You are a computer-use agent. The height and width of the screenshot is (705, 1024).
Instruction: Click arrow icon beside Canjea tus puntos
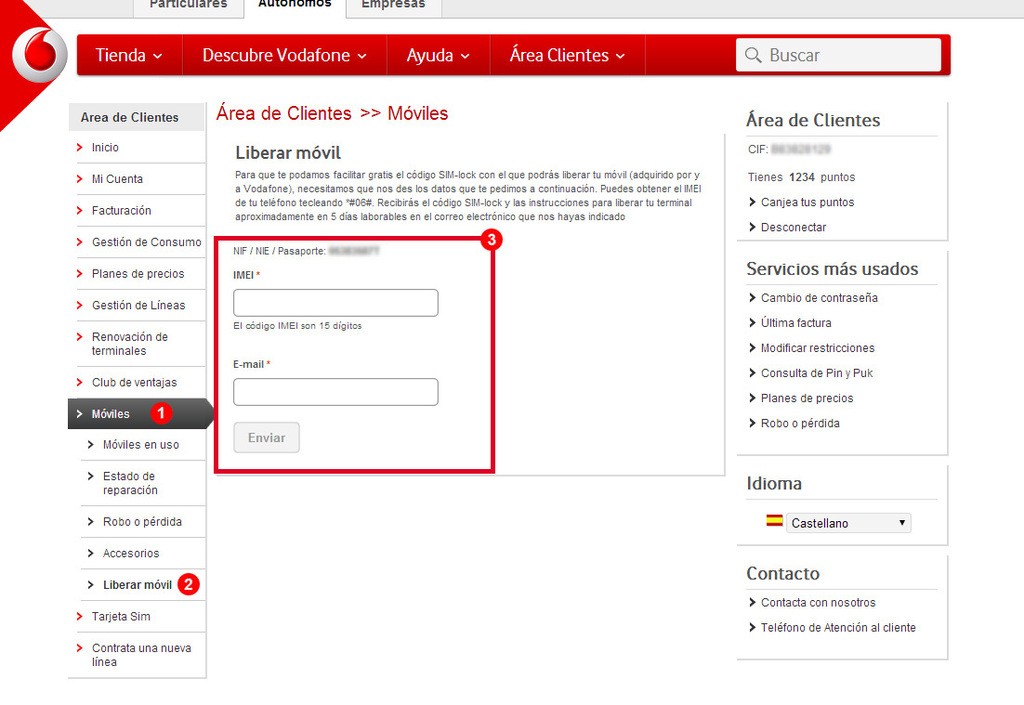752,202
